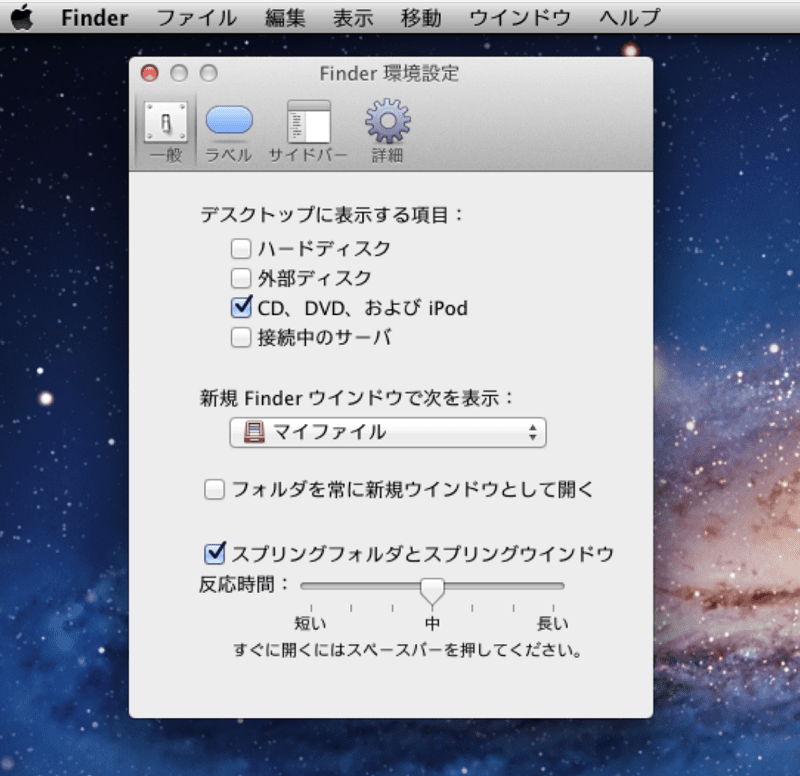Enable ハードディスク on desktop
This screenshot has width=800, height=776.
point(241,249)
